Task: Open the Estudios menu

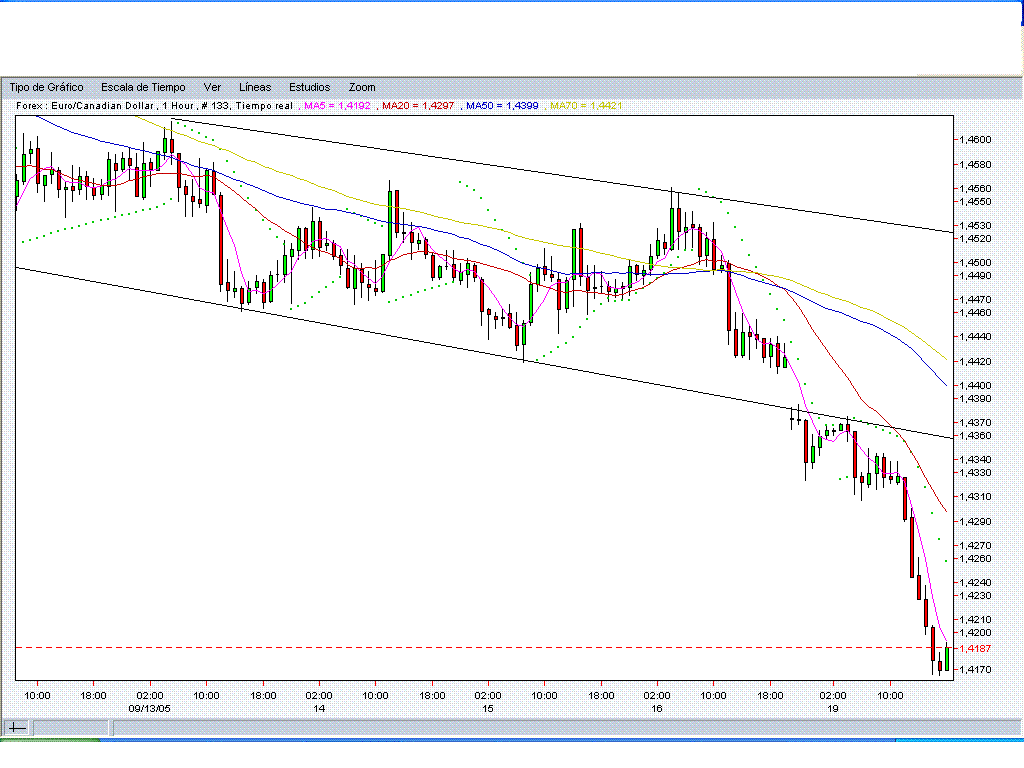Action: click(x=310, y=88)
